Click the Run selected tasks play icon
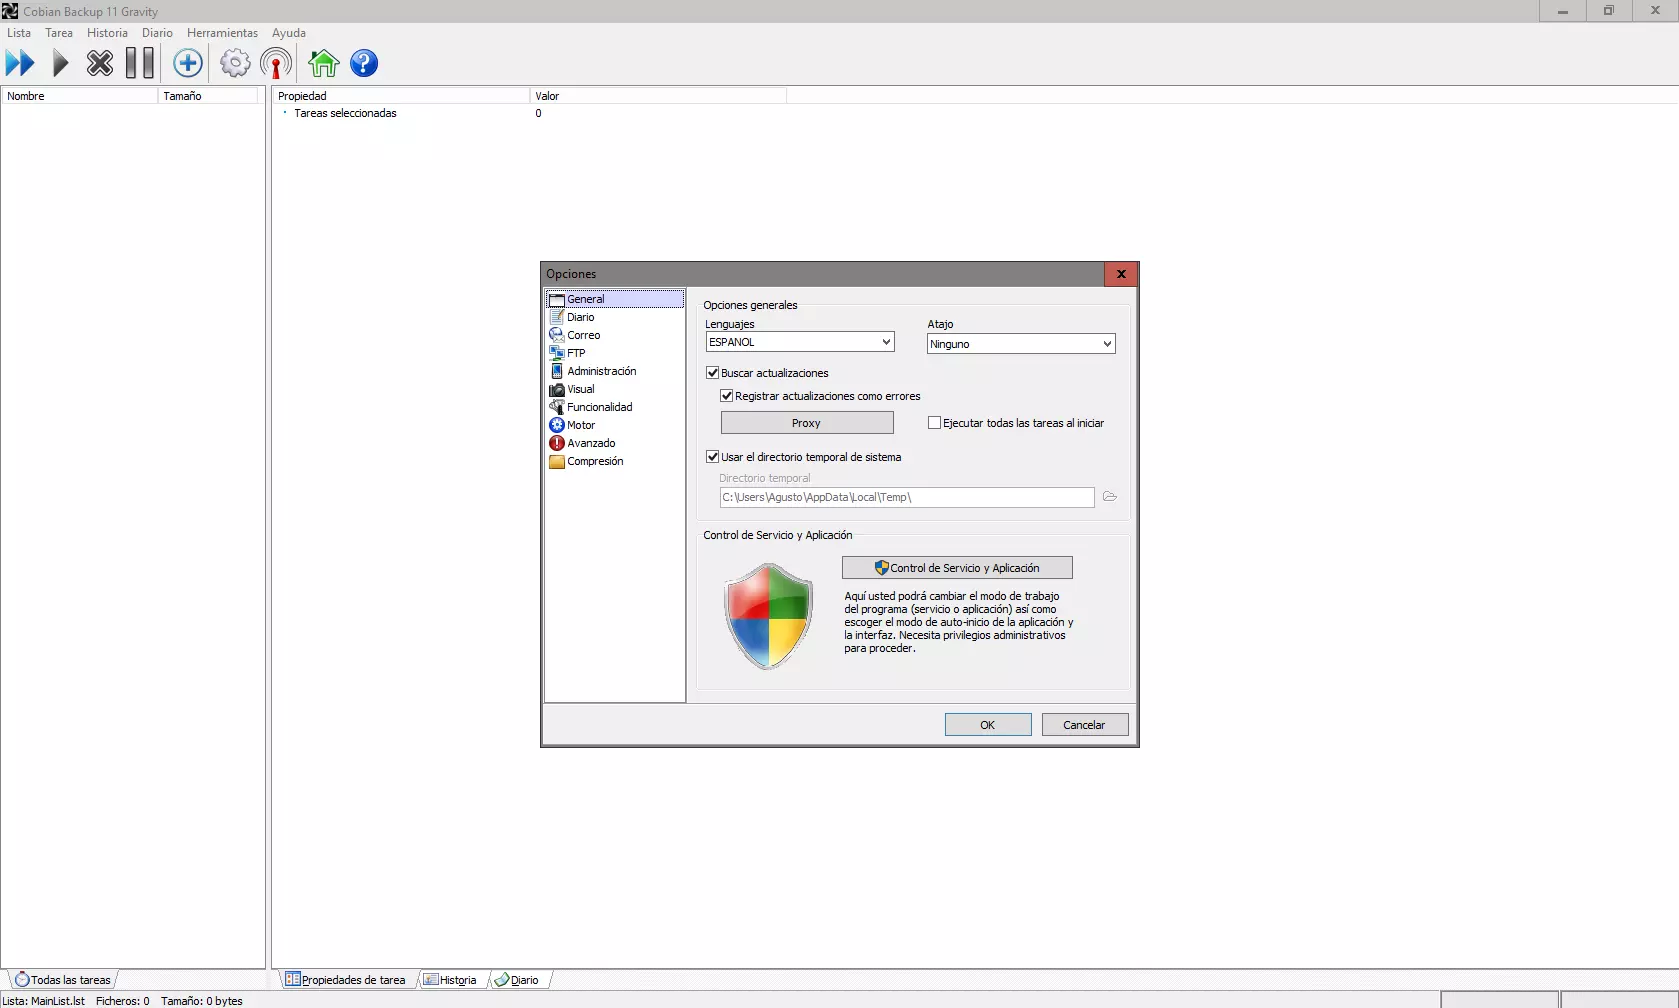Screen dimensions: 1679x1008 [x=60, y=64]
